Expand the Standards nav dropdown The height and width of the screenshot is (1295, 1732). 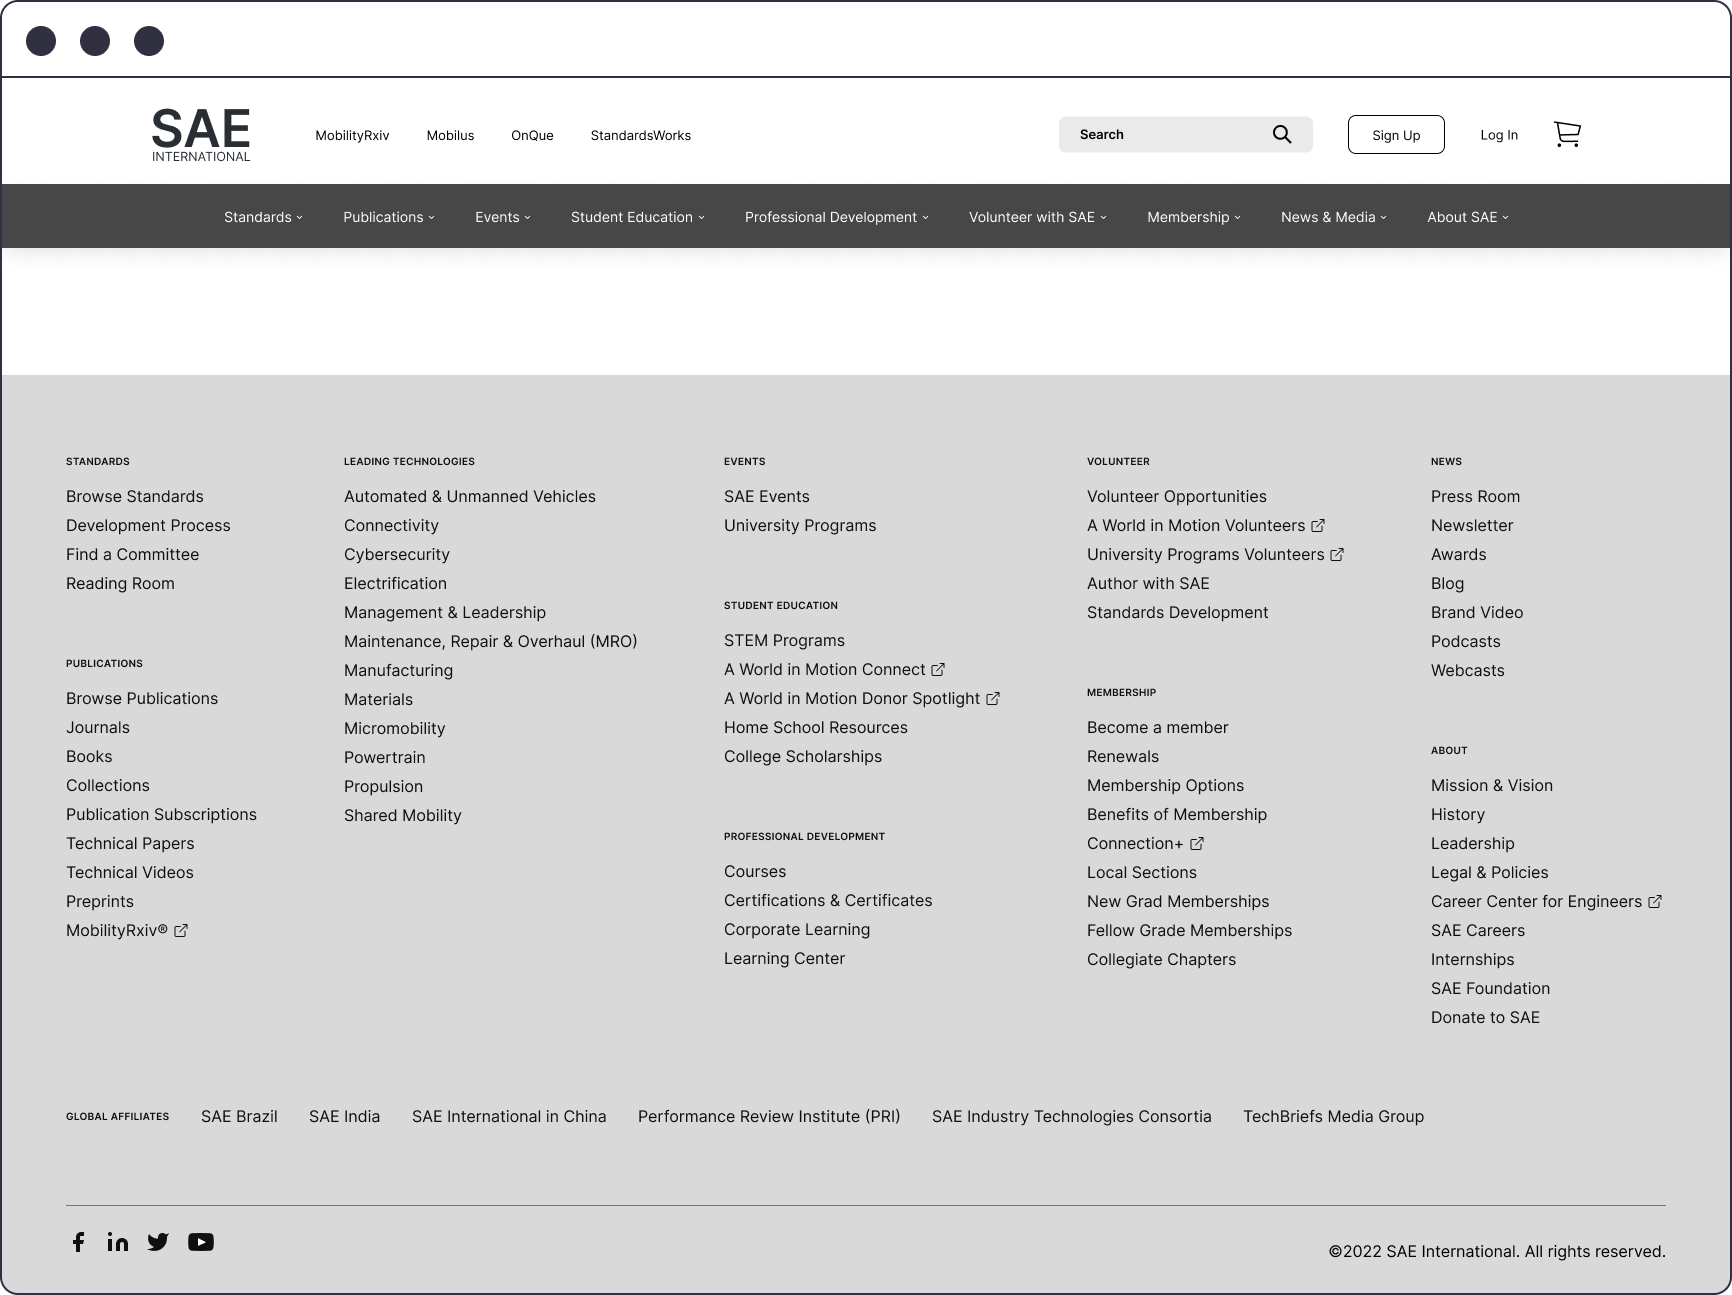(263, 217)
